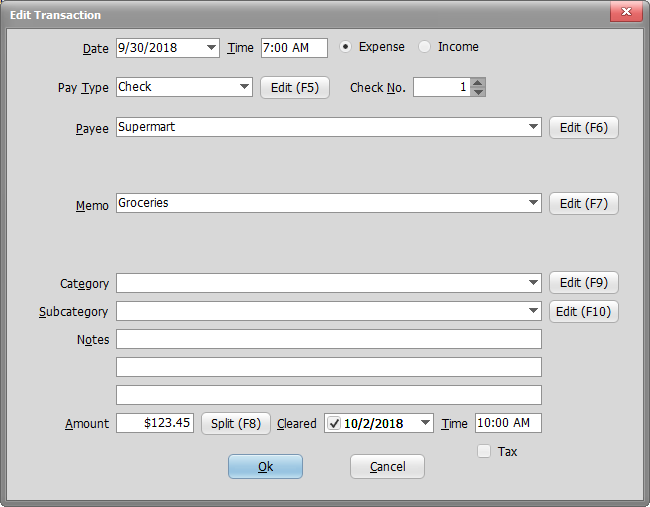
Task: Click the Amount field showing $123.45
Action: 155,423
